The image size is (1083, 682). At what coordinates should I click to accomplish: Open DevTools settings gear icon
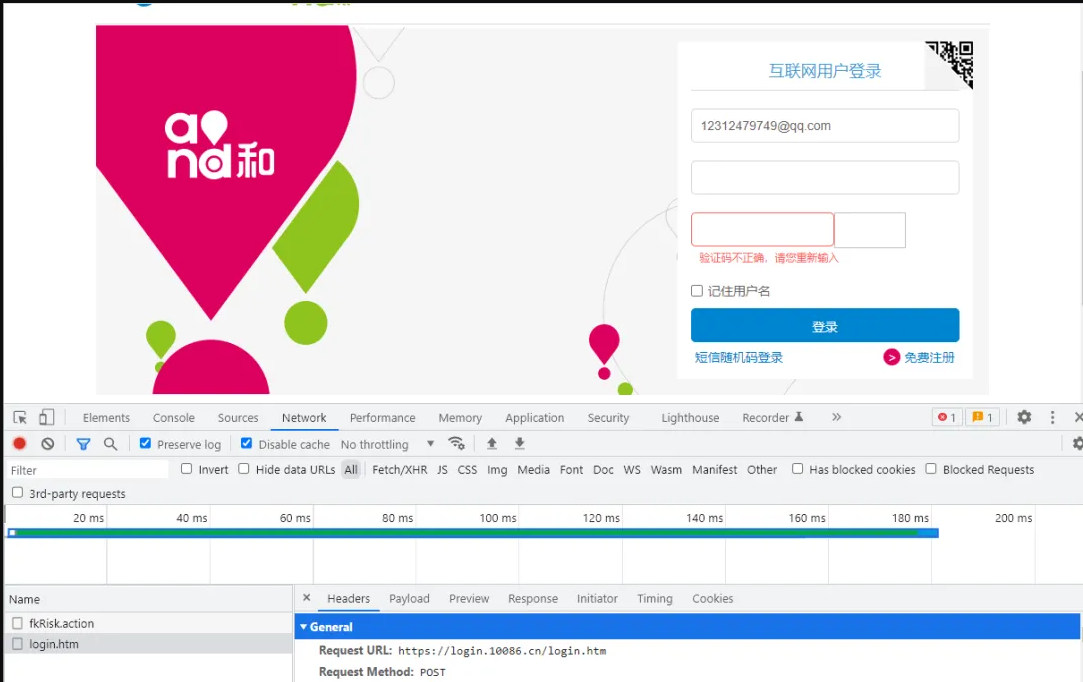1024,417
